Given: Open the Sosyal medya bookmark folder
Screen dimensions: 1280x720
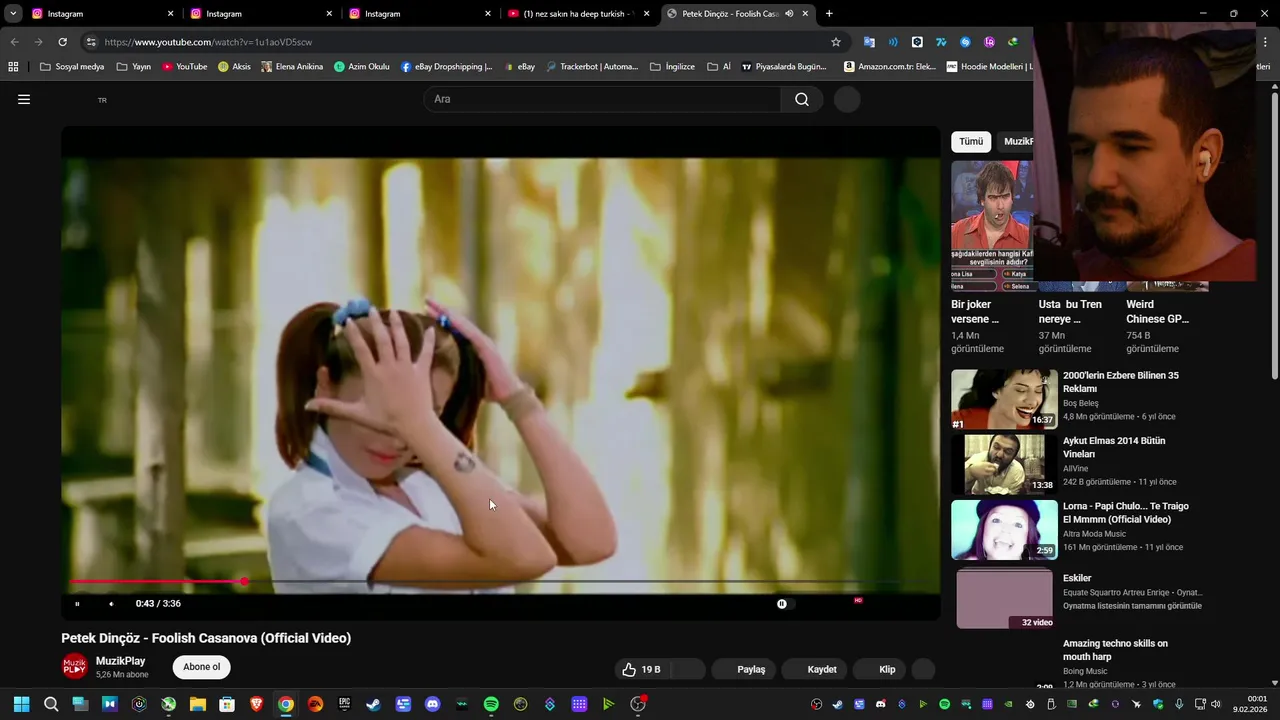Looking at the screenshot, I should 72,67.
